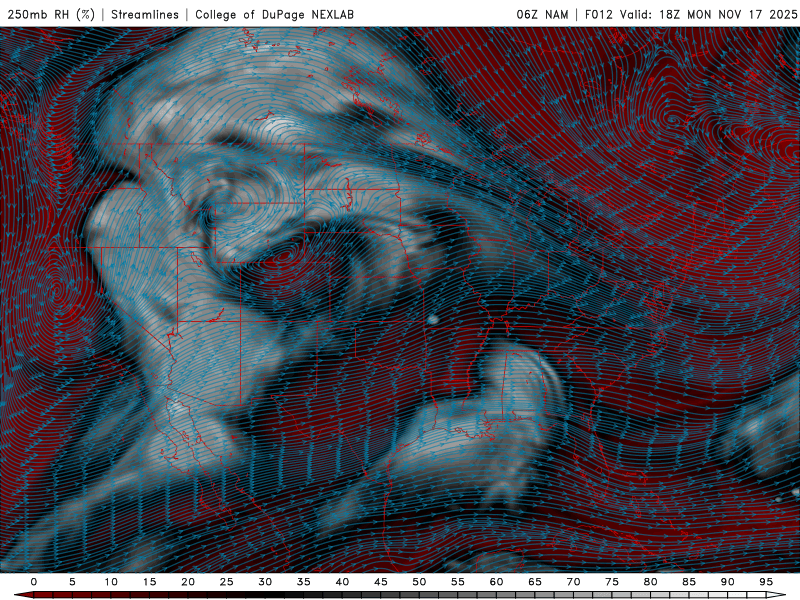Click the "35" label on the color scale
The image size is (800, 600).
coord(304,582)
